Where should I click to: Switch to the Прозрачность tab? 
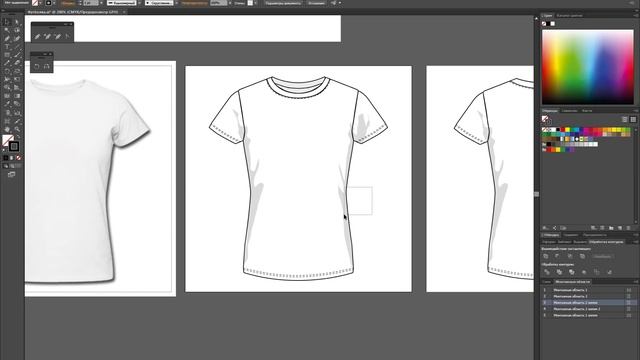pos(595,235)
